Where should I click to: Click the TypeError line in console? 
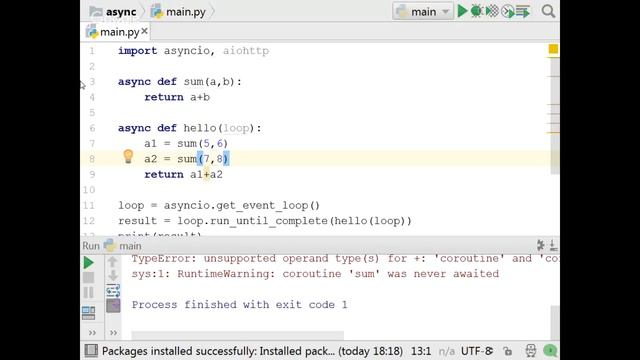click(345, 258)
